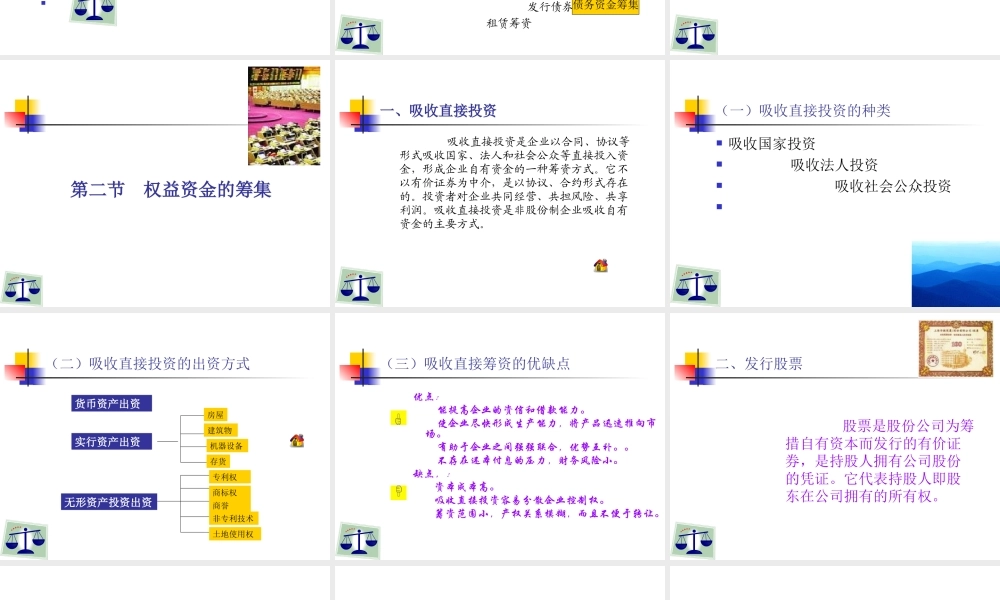Click the title 二、发行股票

(x=762, y=360)
